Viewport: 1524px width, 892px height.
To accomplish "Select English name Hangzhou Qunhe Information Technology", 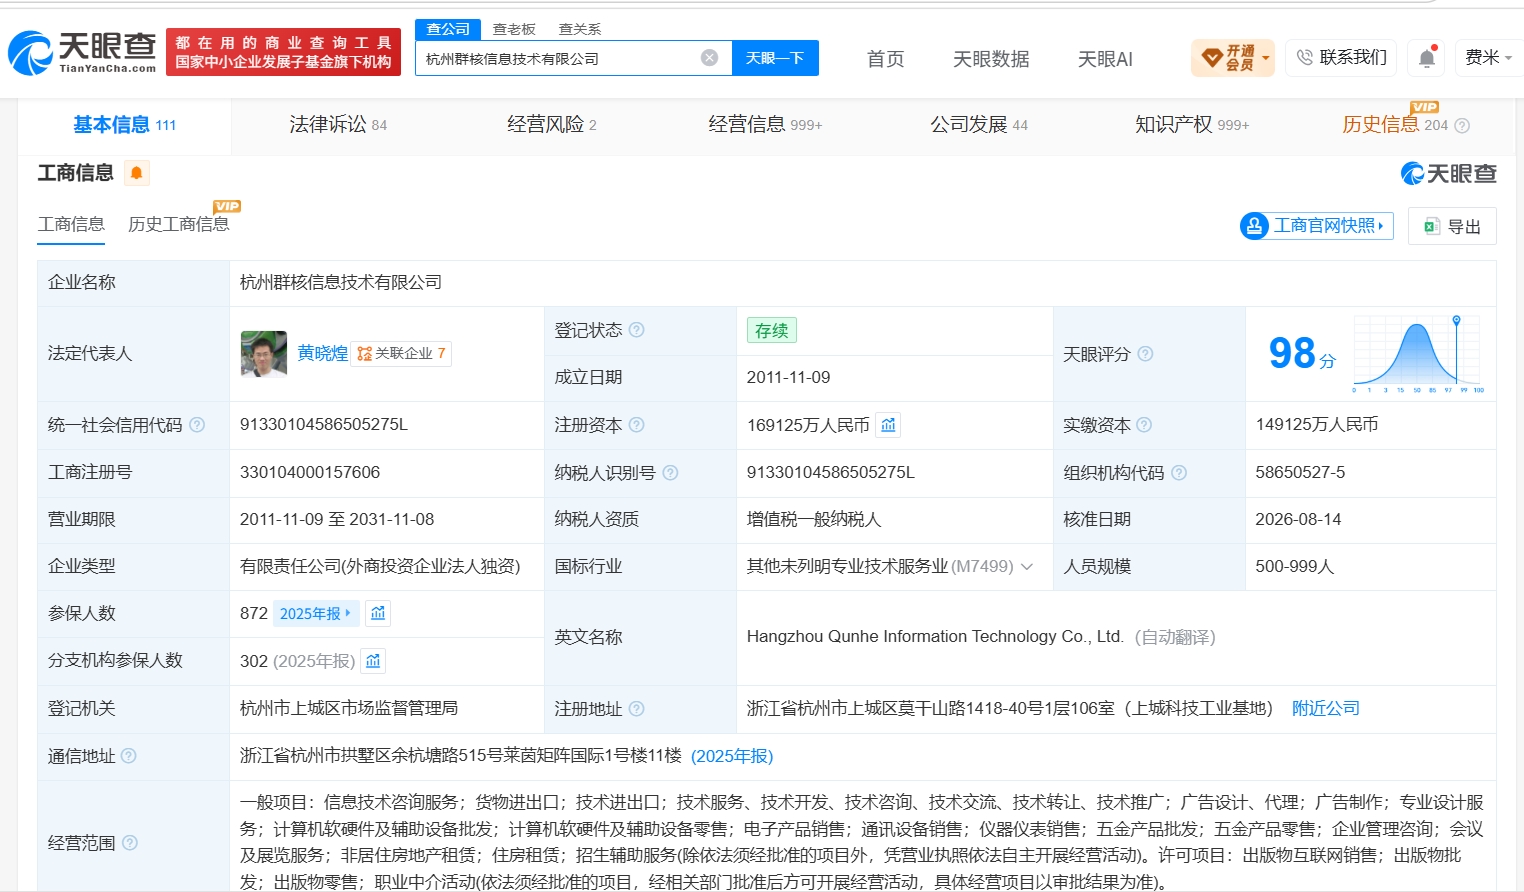I will pyautogui.click(x=935, y=636).
